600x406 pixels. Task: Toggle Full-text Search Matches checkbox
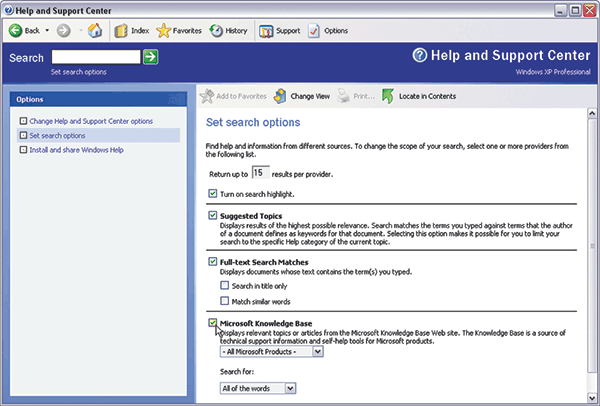click(213, 262)
